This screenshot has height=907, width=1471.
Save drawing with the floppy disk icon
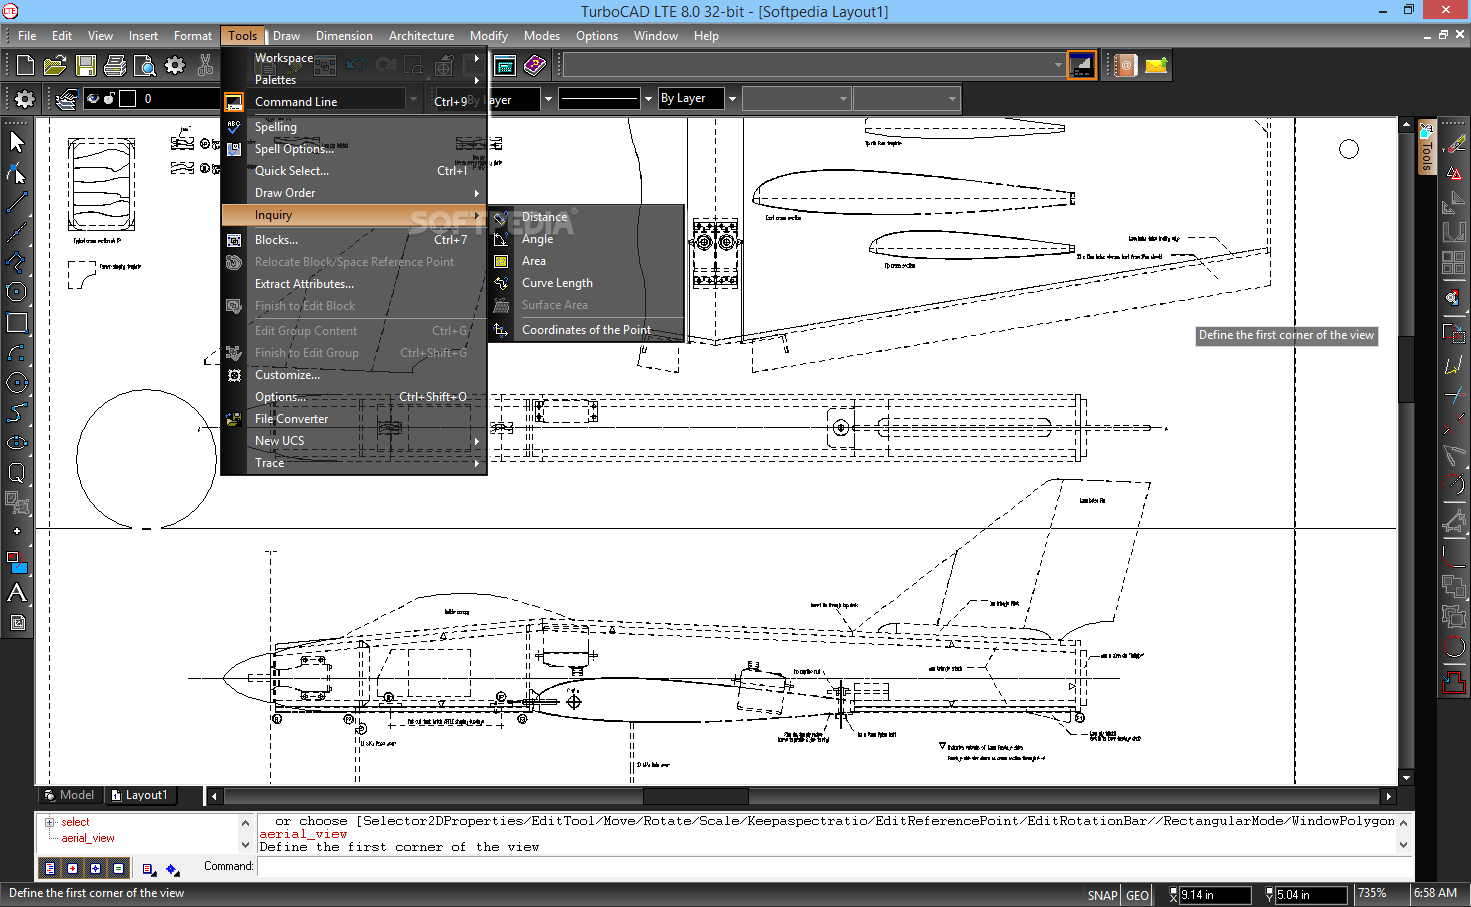click(x=86, y=66)
